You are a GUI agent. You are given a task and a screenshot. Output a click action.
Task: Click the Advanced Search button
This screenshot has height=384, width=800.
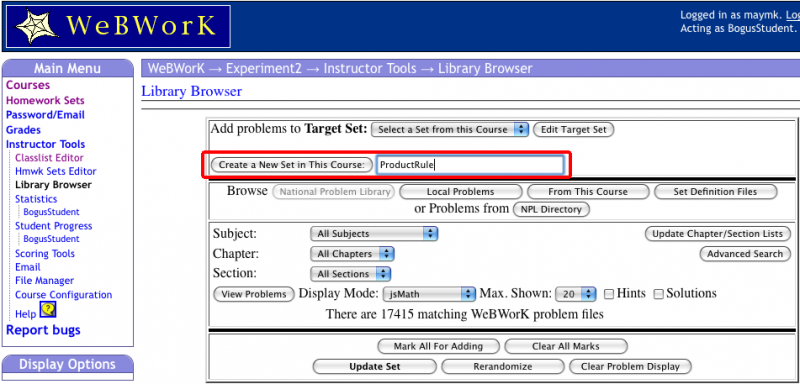point(744,253)
